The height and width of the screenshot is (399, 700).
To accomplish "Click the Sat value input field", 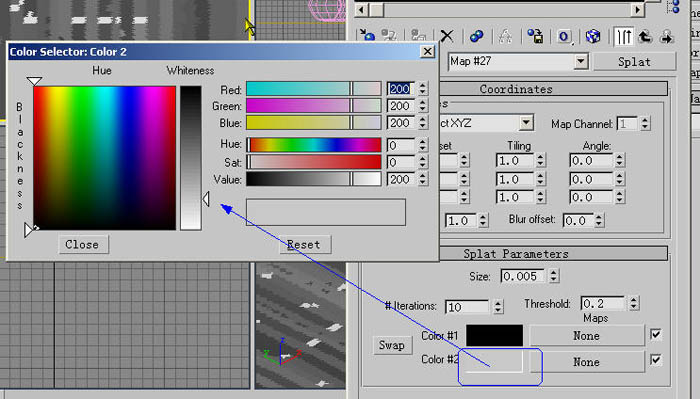I will [401, 162].
